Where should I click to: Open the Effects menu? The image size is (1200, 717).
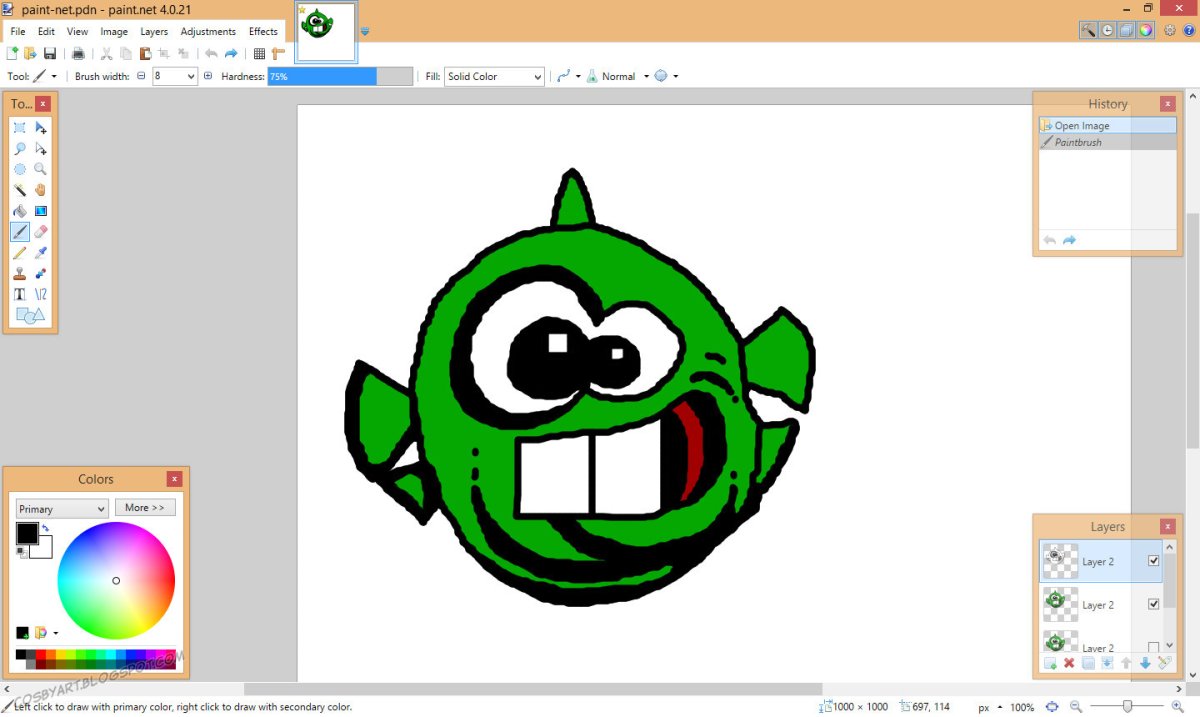click(x=263, y=31)
